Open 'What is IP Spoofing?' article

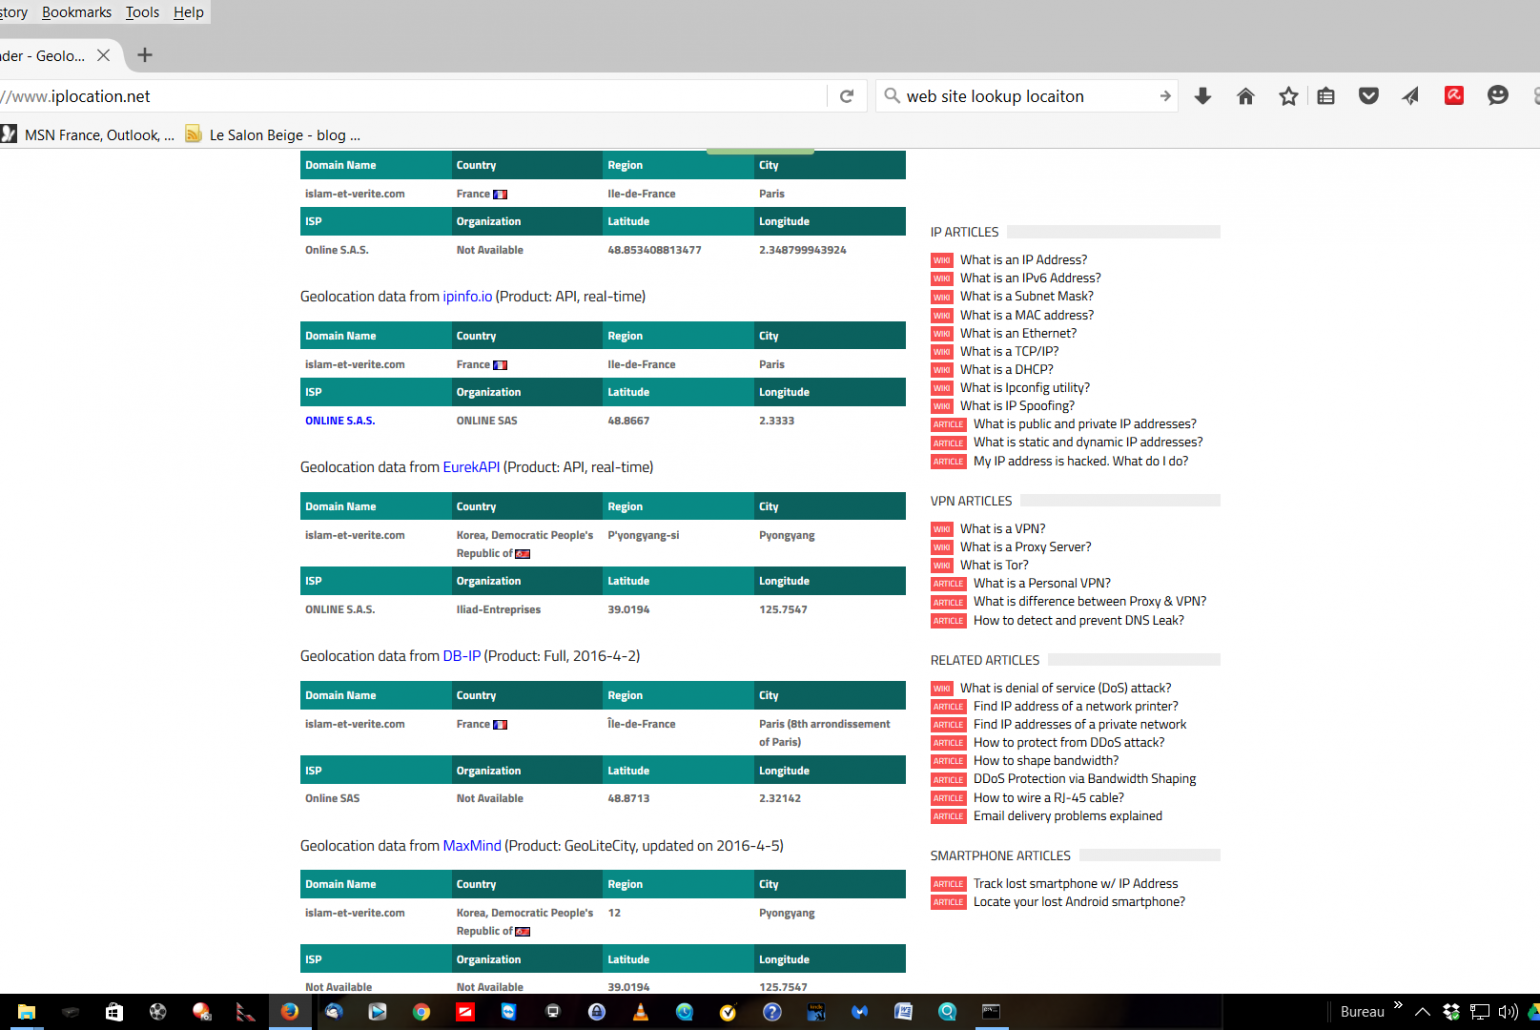click(x=1017, y=406)
